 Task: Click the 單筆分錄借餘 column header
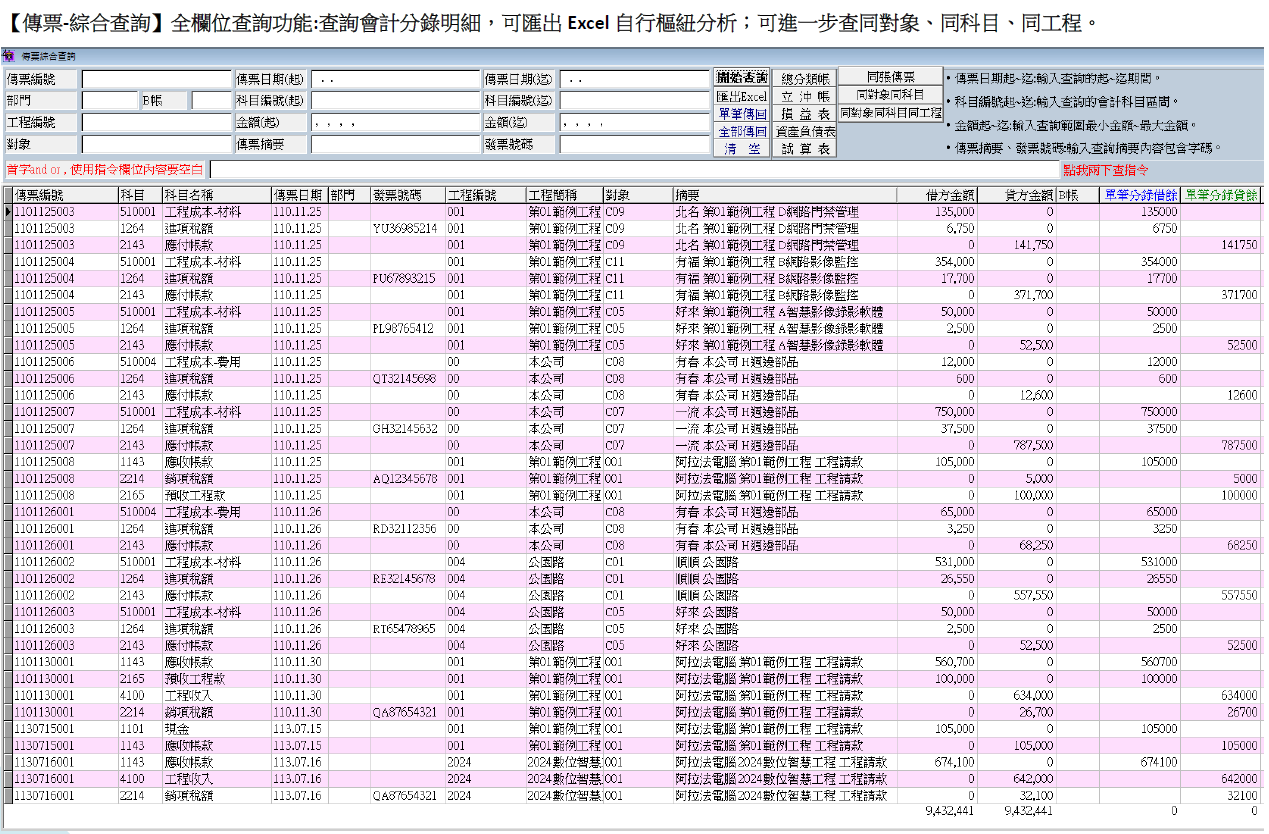click(1140, 196)
